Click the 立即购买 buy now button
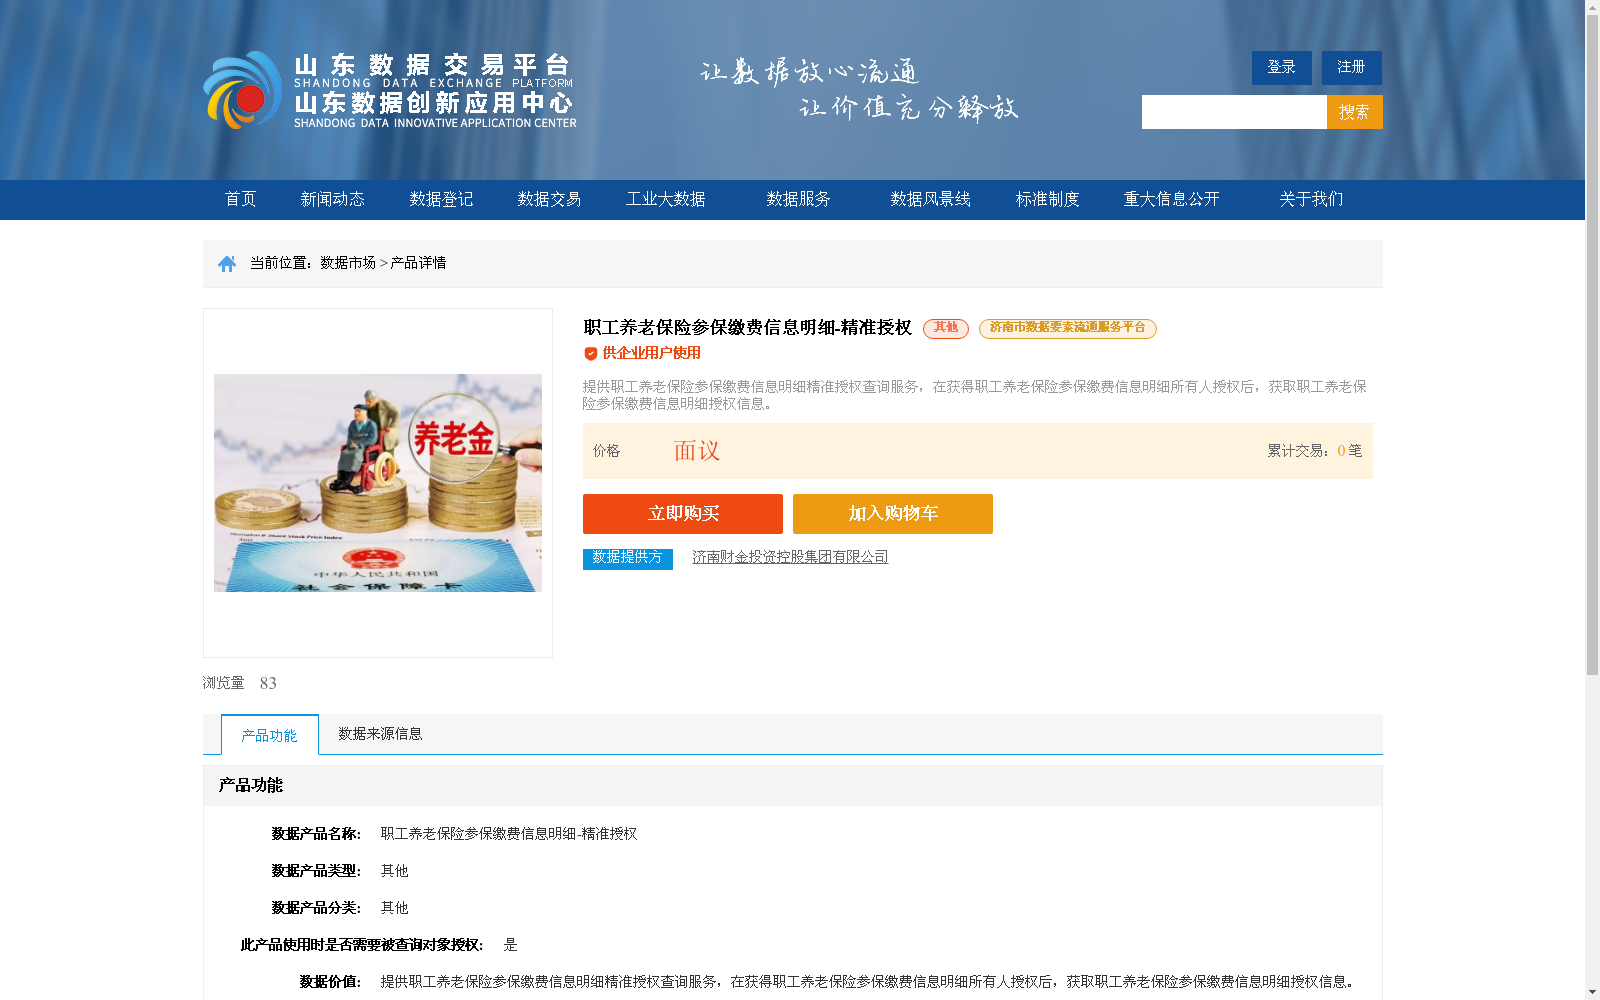Image resolution: width=1600 pixels, height=1000 pixels. coord(683,514)
